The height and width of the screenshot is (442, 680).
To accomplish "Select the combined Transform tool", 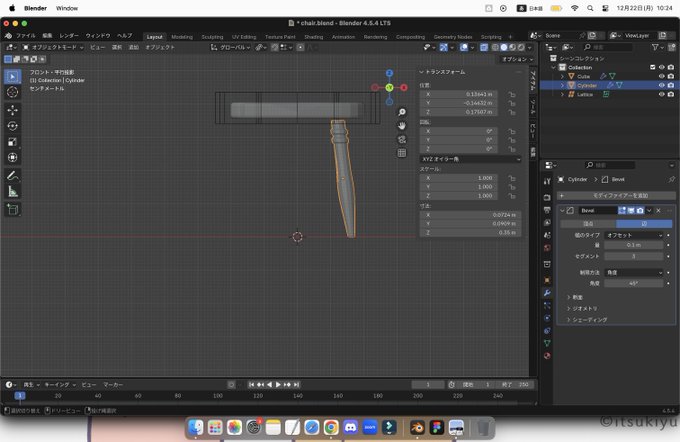I will (13, 157).
